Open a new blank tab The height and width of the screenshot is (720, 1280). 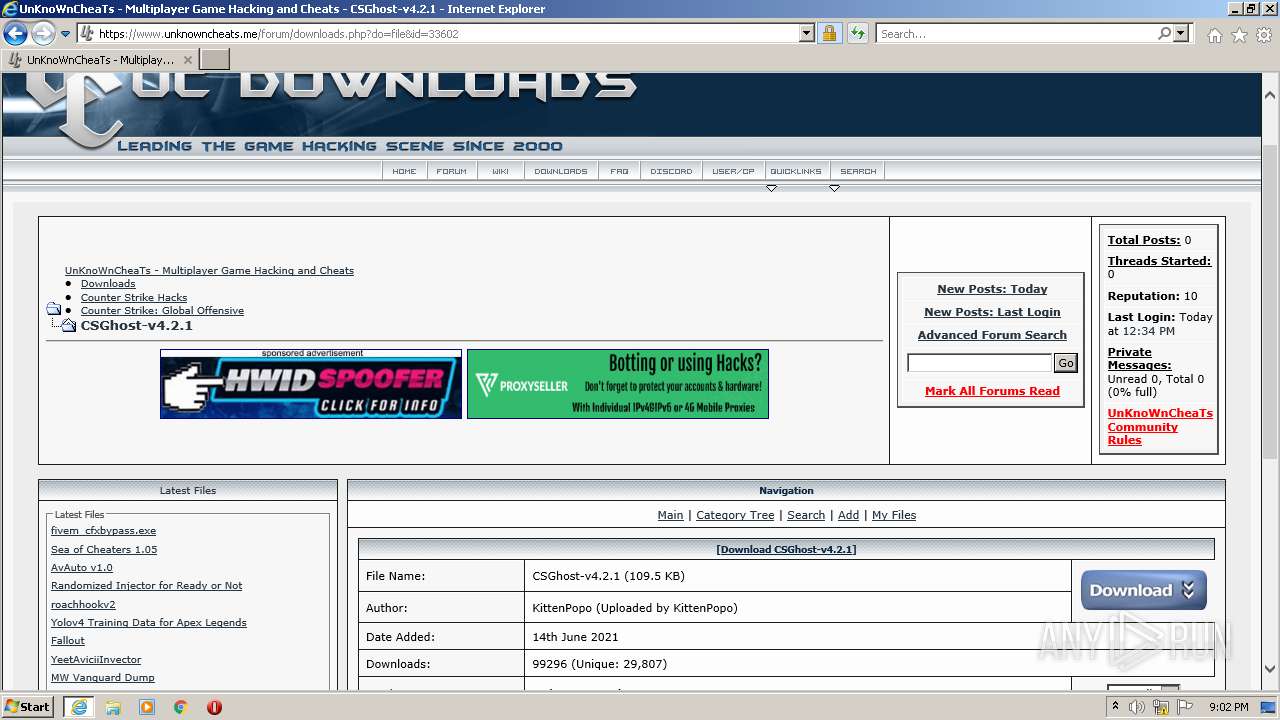215,60
